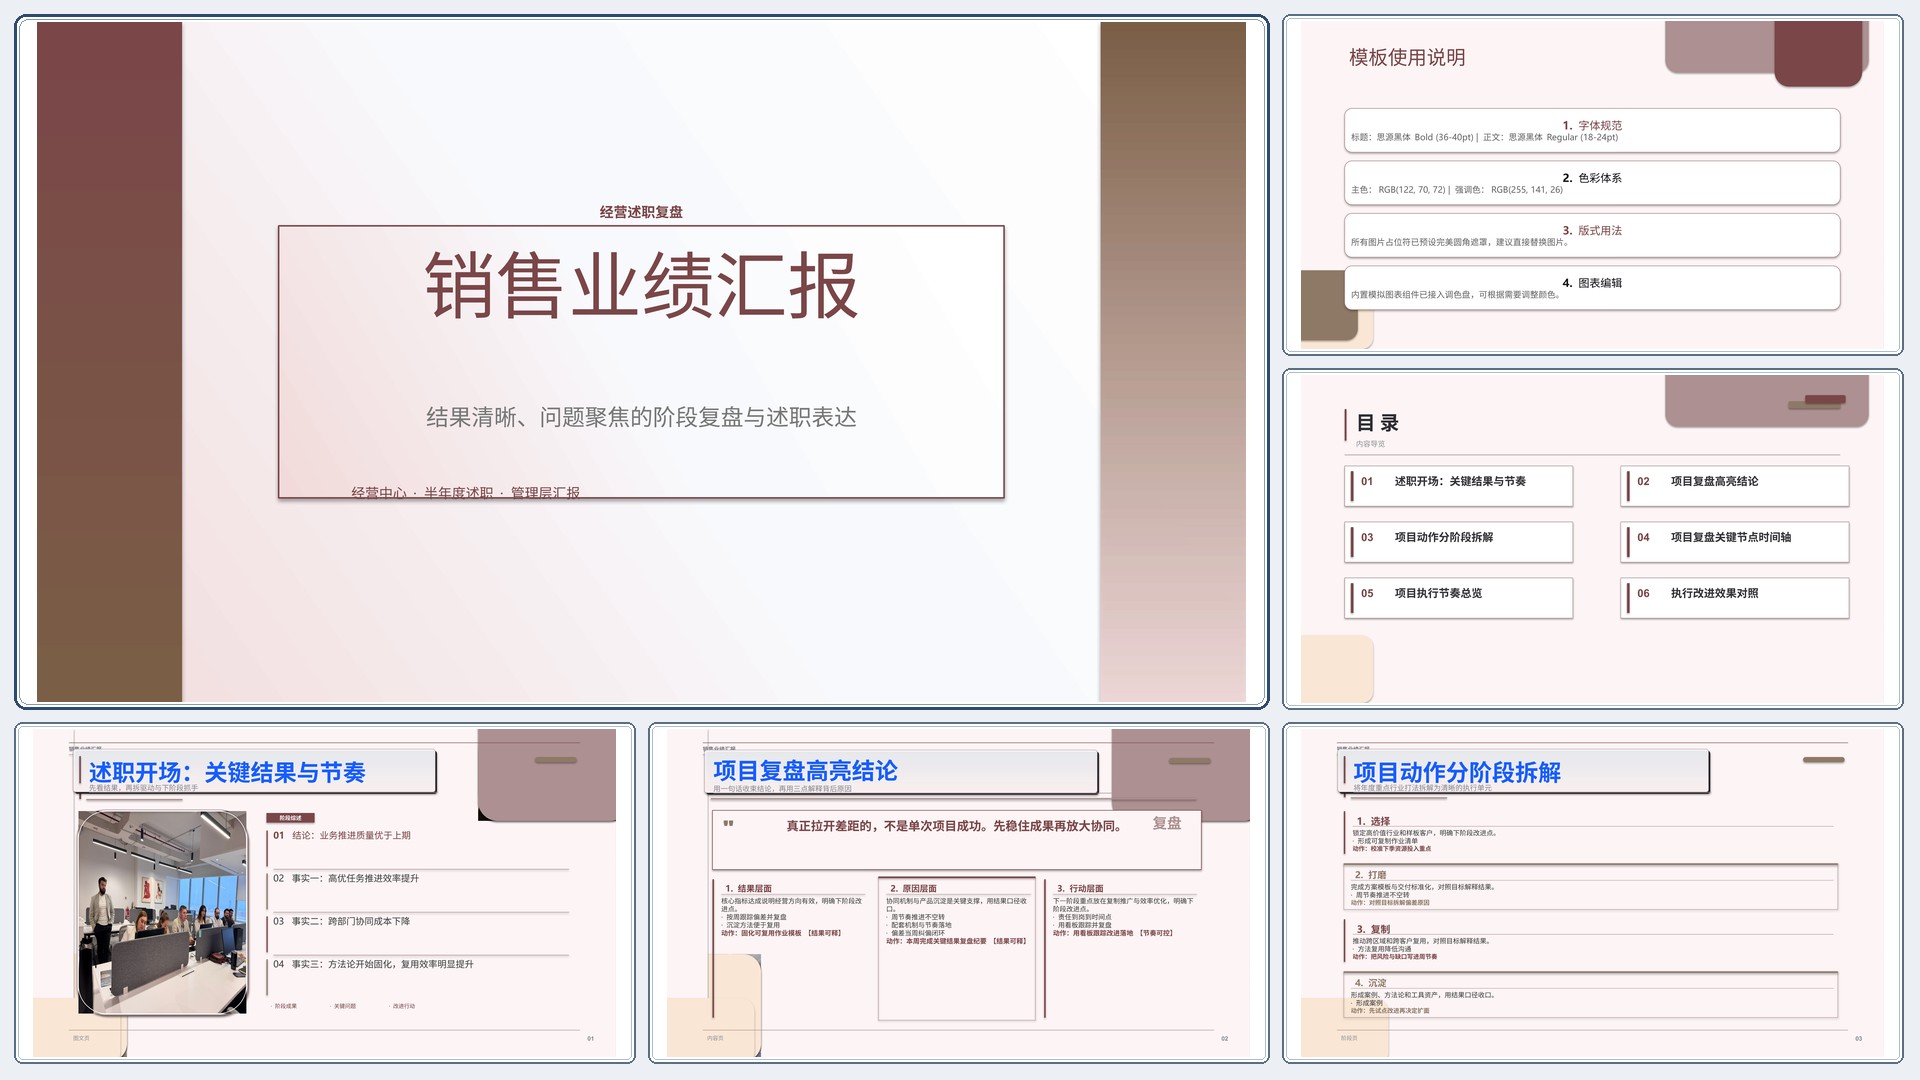Select the 目 录 heading

[x=1377, y=423]
